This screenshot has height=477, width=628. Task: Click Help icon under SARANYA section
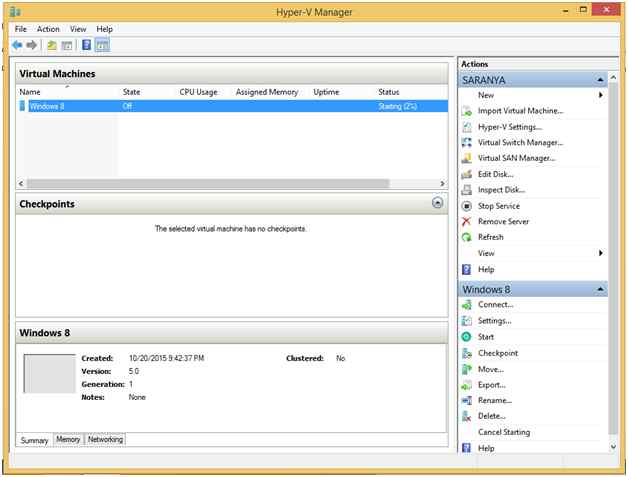click(467, 269)
